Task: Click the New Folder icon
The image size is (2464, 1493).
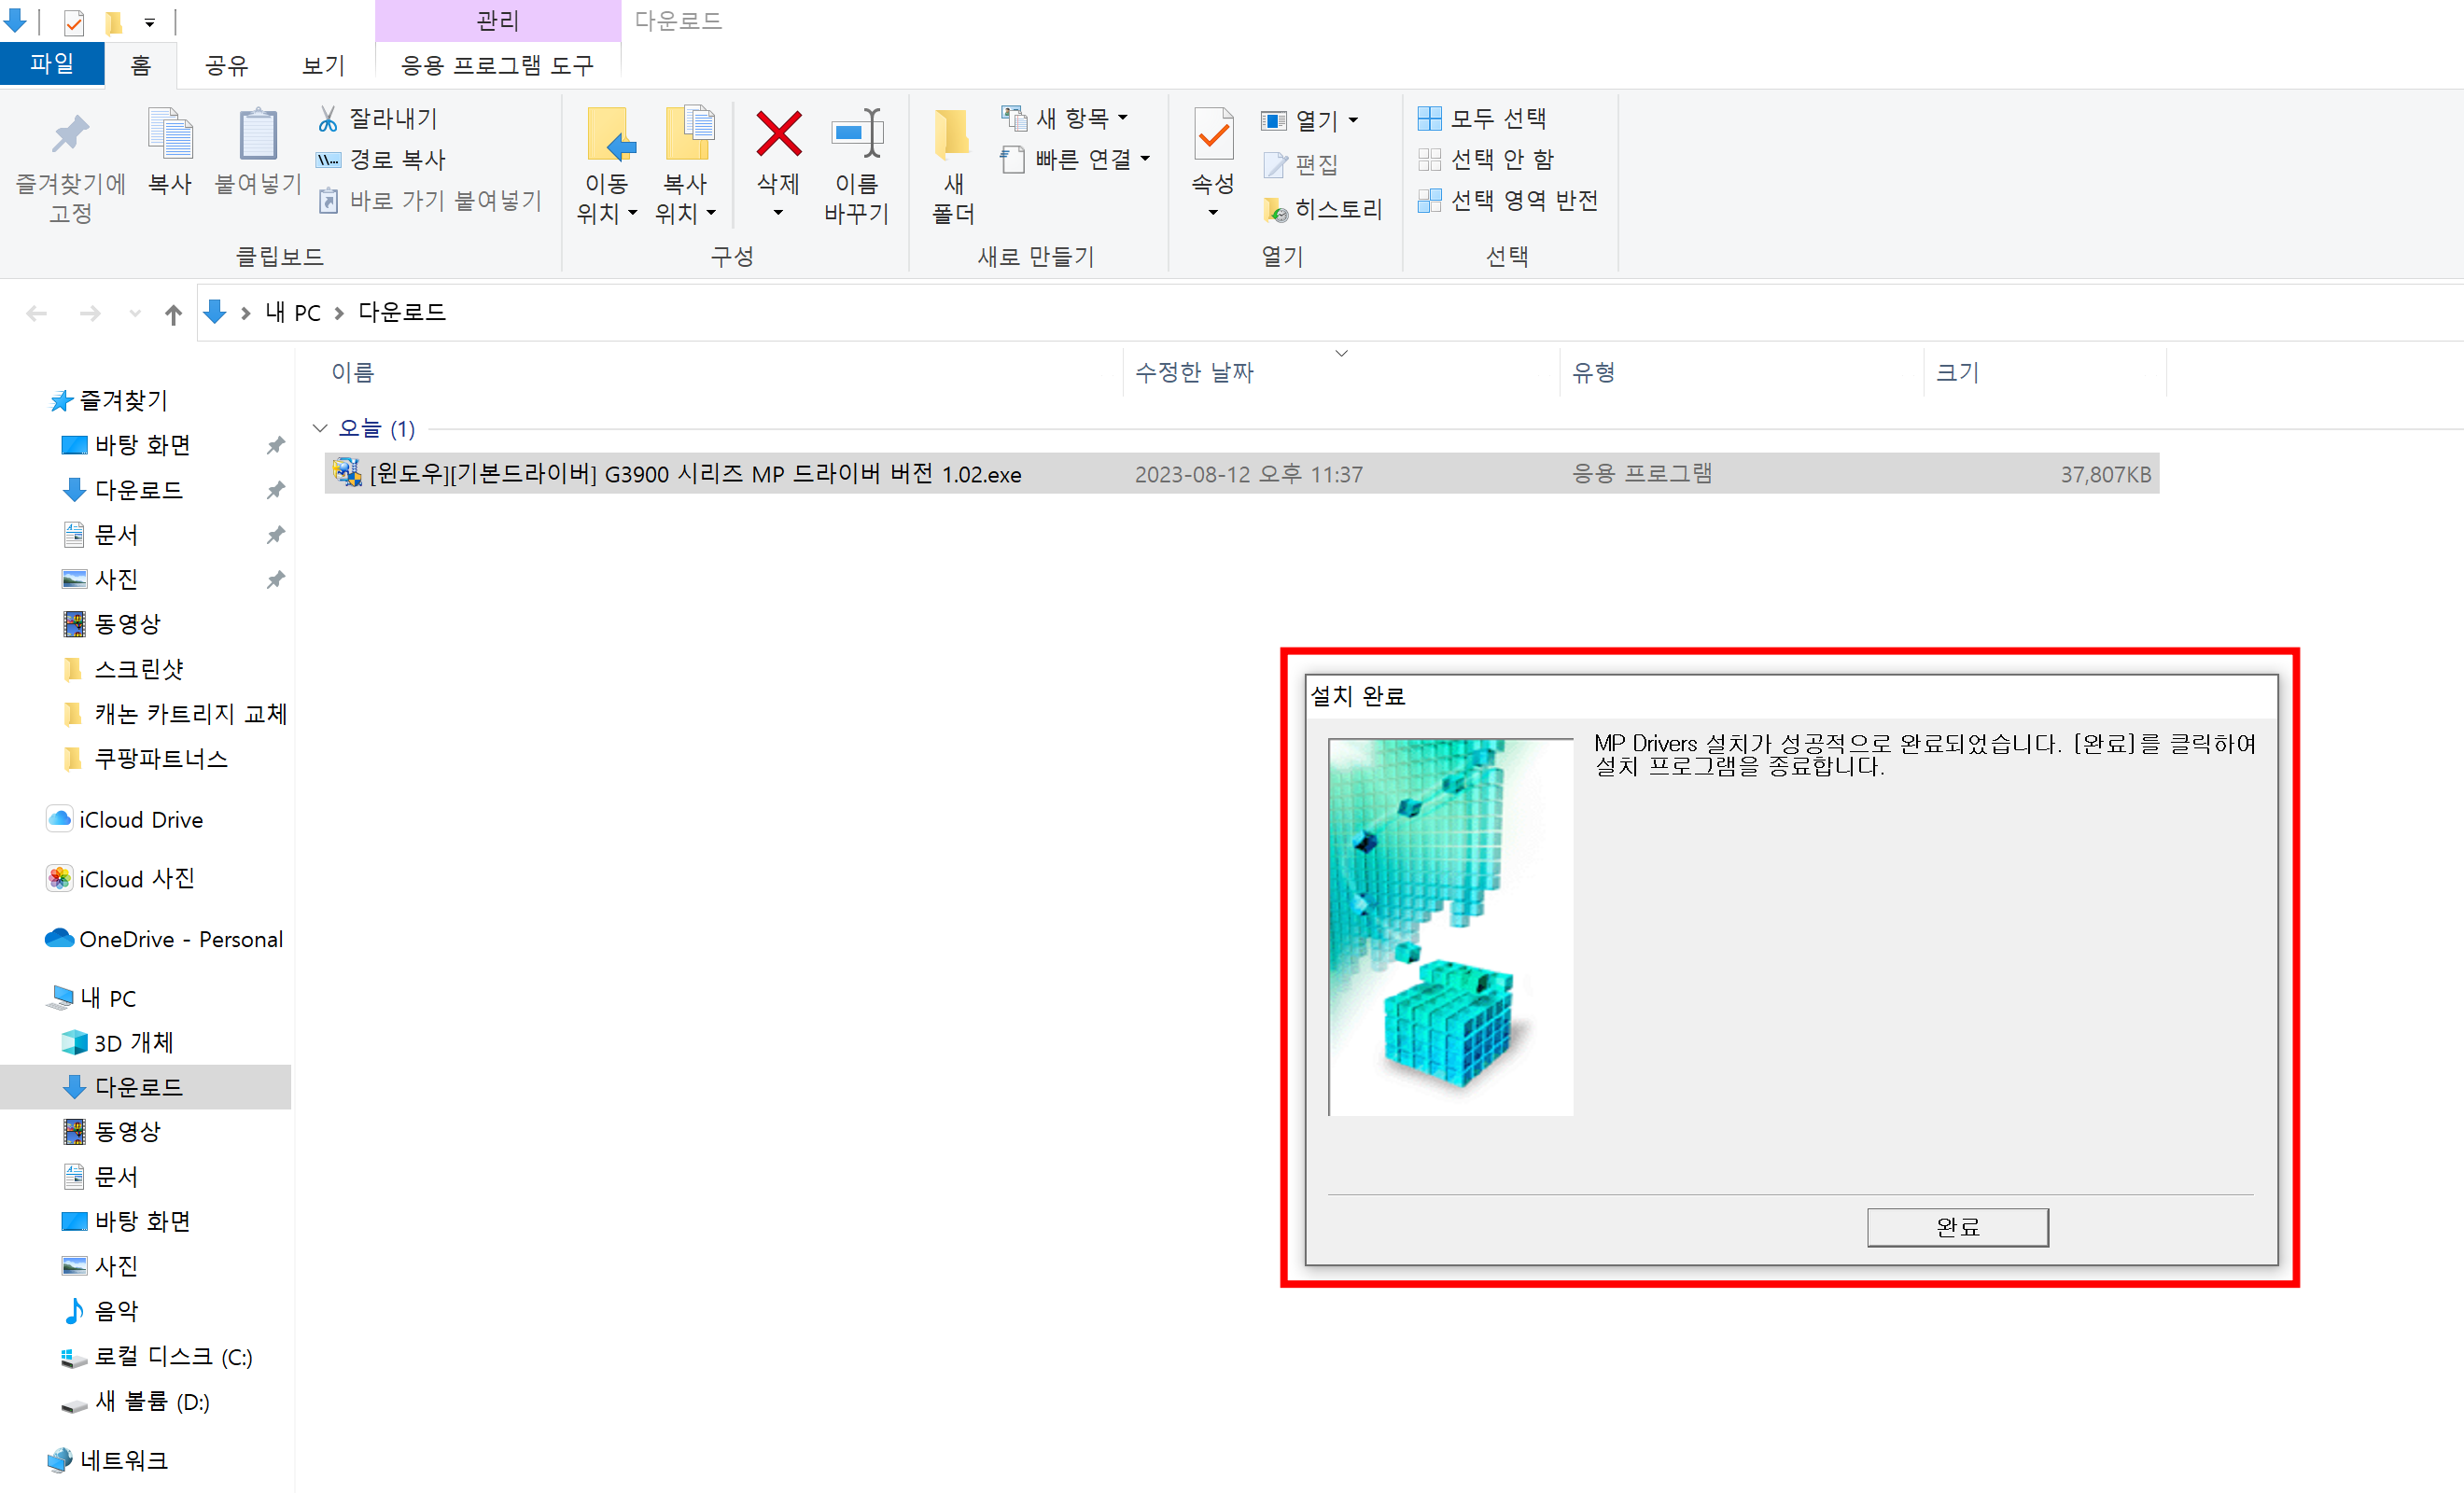Action: (952, 135)
